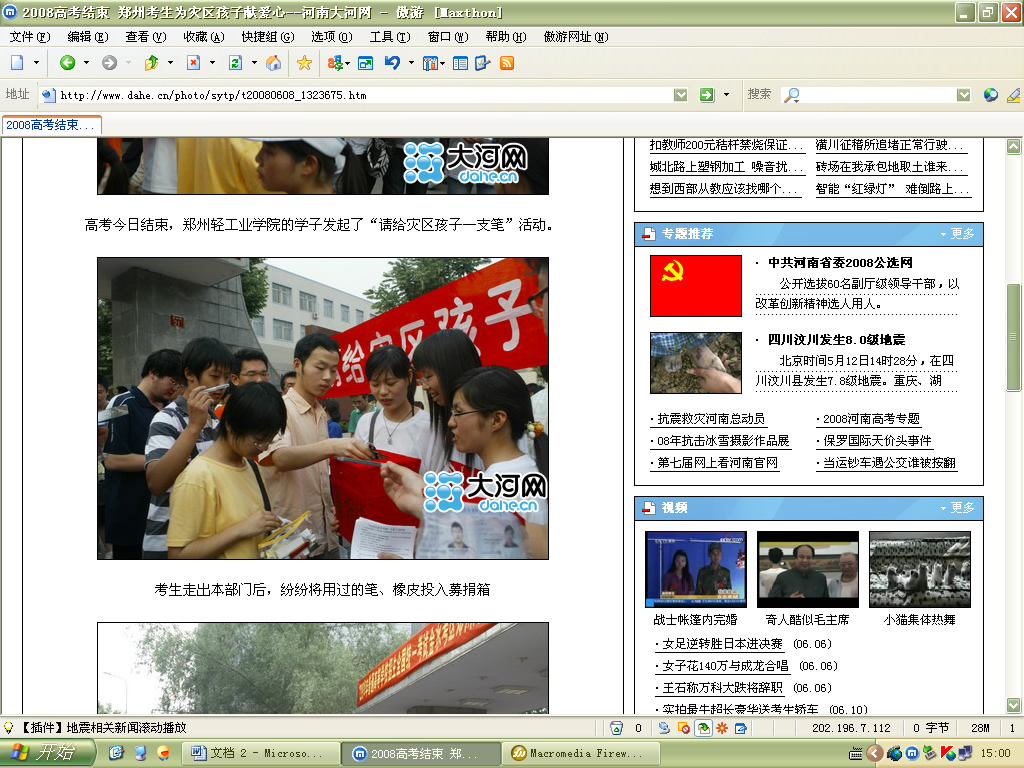Click the Undo closed page arrow icon
The width and height of the screenshot is (1024, 768).
[392, 63]
